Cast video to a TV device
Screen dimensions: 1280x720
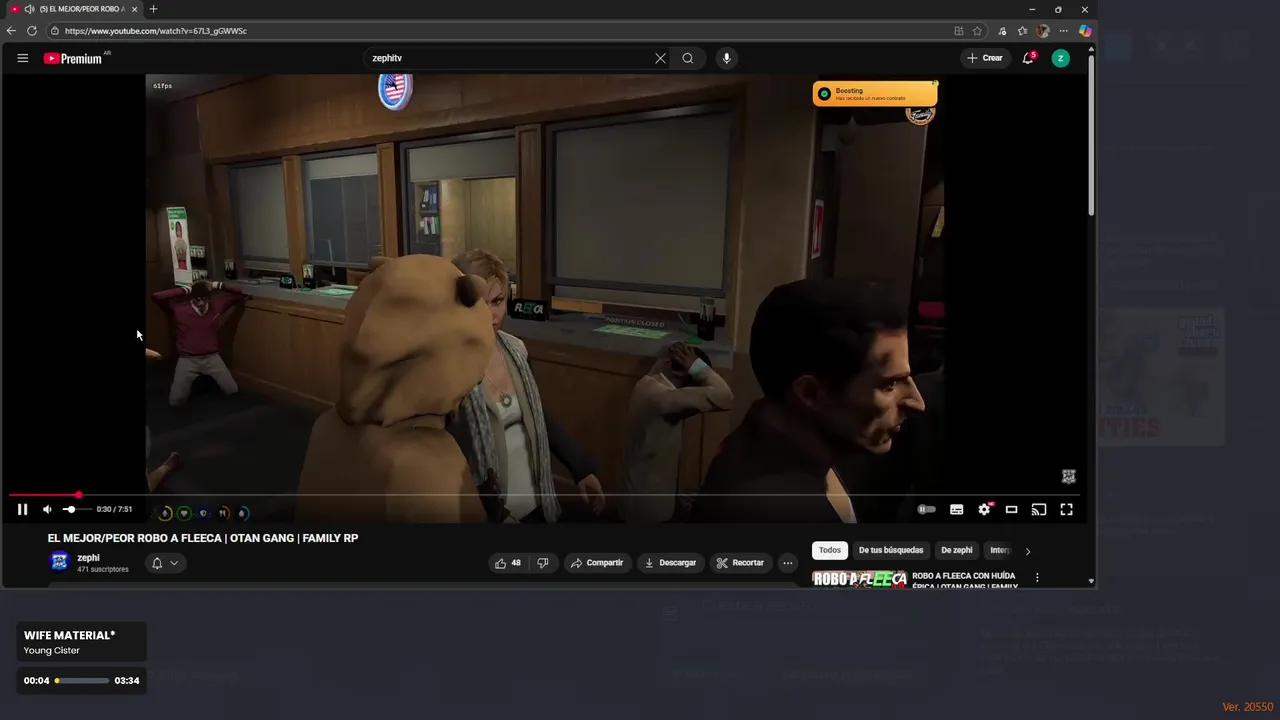[x=1039, y=509]
